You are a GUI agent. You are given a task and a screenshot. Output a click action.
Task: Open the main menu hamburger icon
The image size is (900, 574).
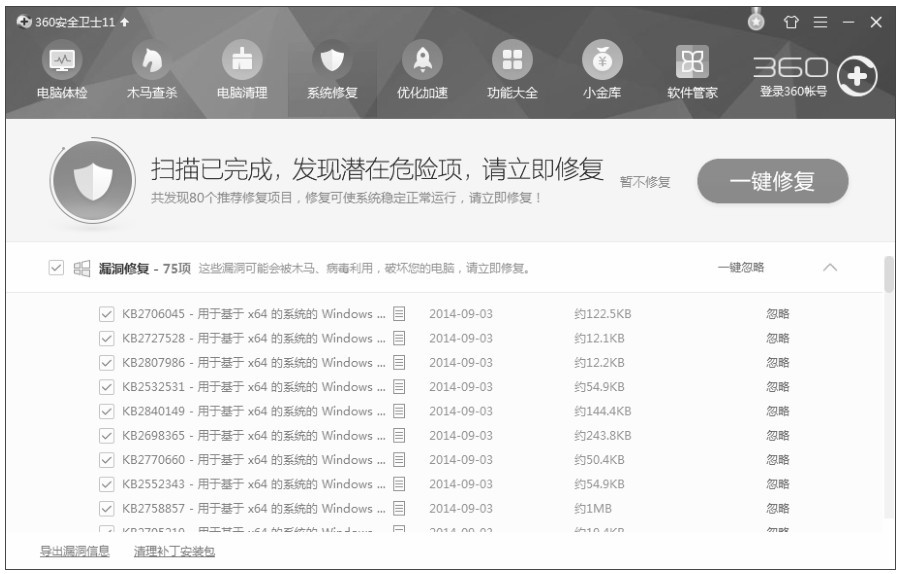point(821,22)
